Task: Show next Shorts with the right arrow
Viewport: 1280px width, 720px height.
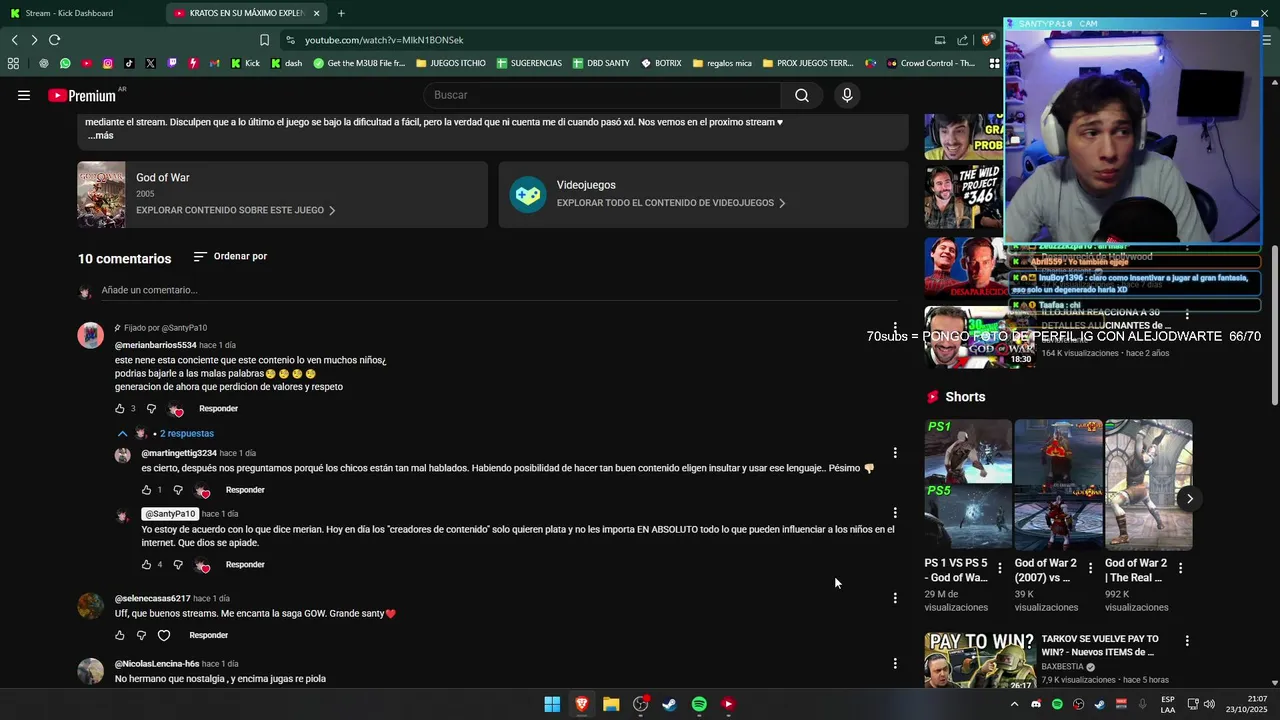Action: (x=1189, y=498)
